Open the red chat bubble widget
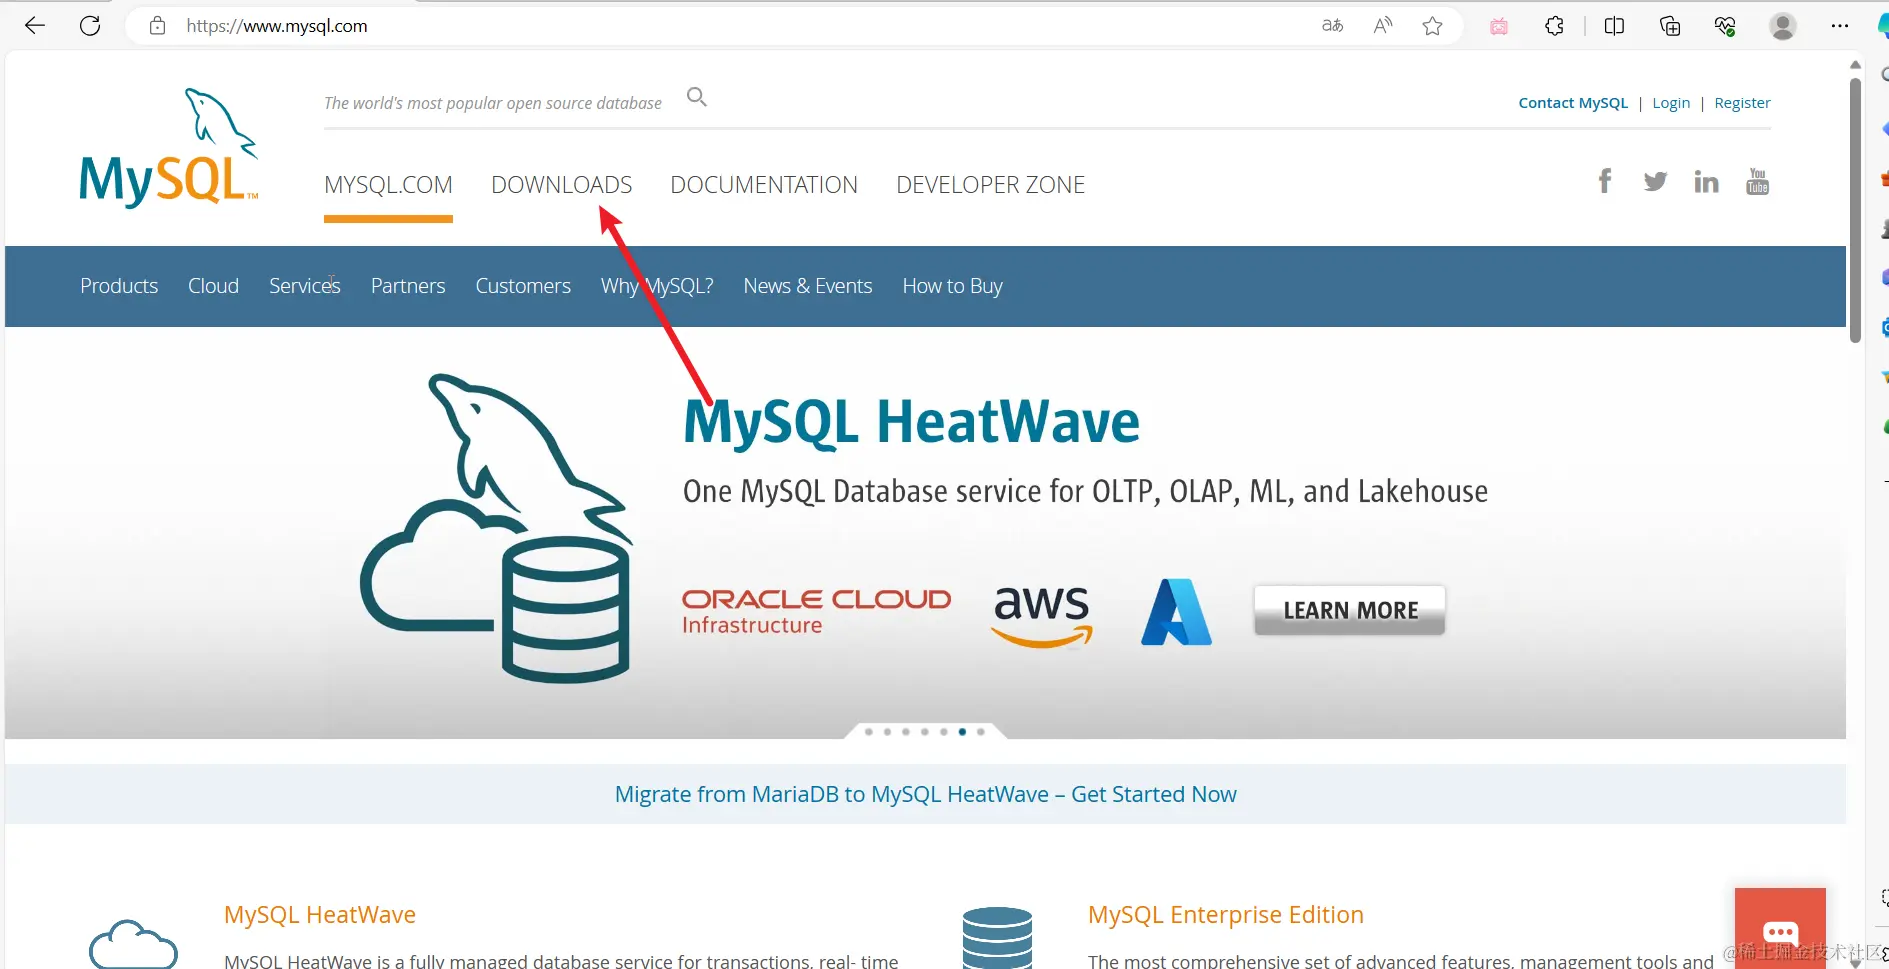Viewport: 1889px width, 969px height. (x=1780, y=932)
